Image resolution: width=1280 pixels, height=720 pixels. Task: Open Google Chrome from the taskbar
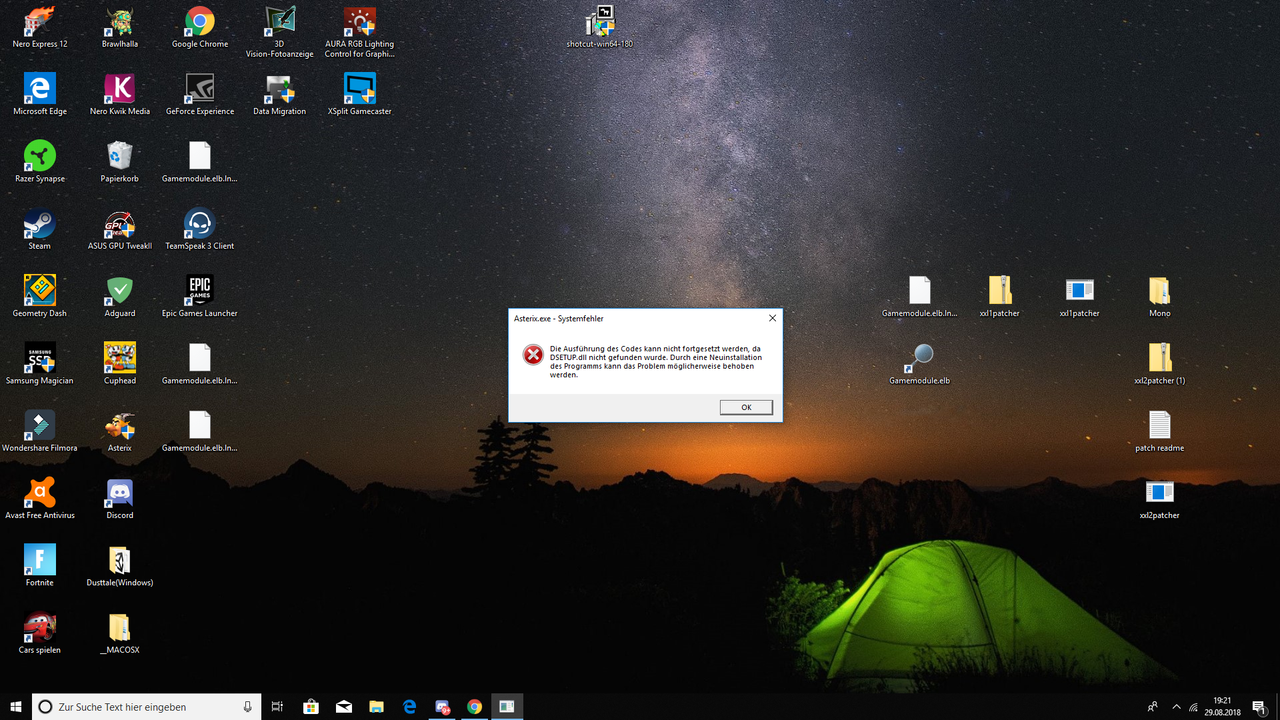click(x=474, y=707)
